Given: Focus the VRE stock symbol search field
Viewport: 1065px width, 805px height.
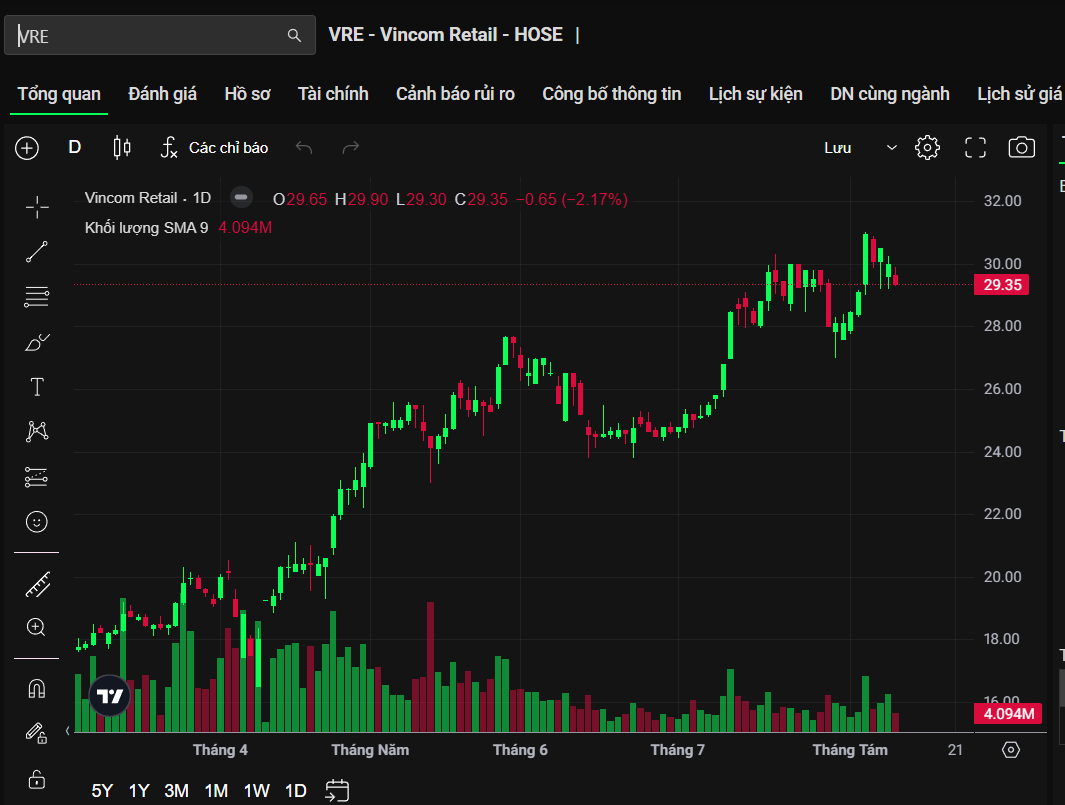Looking at the screenshot, I should [160, 35].
